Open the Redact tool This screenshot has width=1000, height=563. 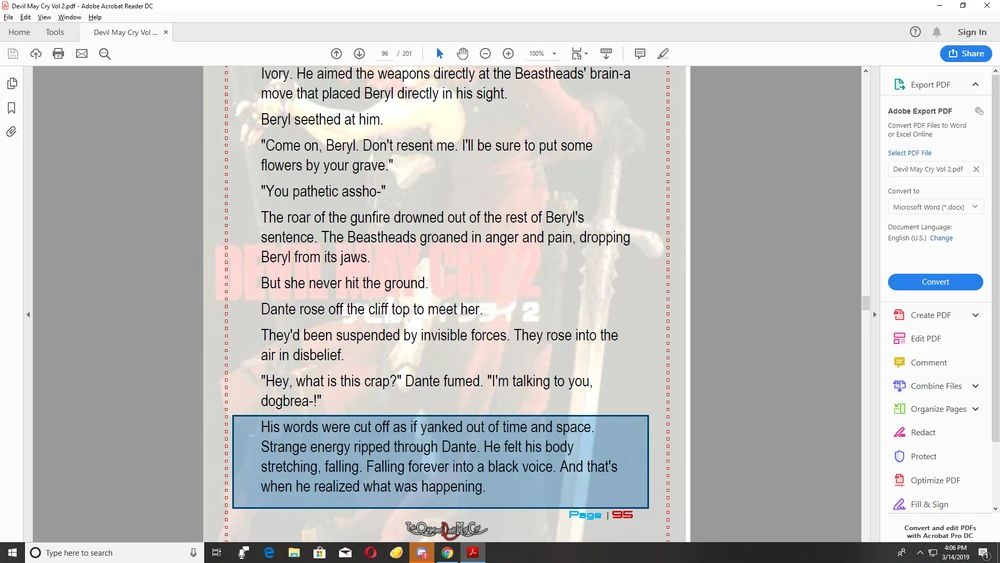coord(923,432)
